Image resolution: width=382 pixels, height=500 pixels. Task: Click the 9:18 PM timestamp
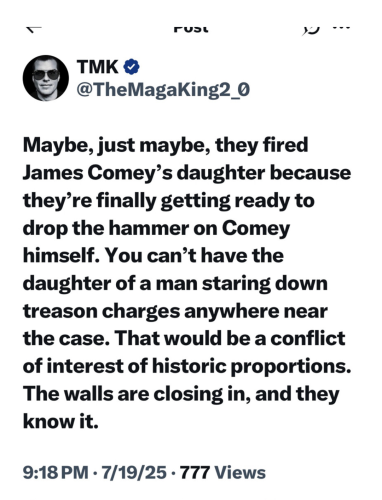(56, 472)
